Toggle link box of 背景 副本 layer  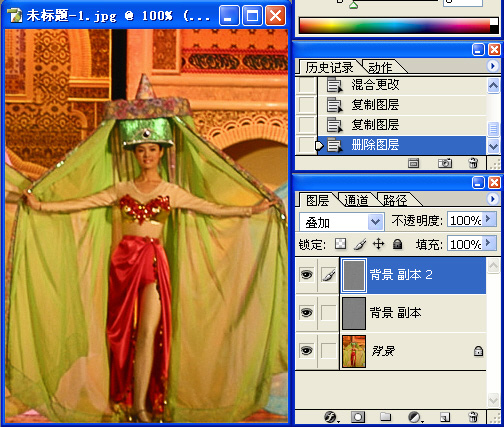pyautogui.click(x=328, y=313)
